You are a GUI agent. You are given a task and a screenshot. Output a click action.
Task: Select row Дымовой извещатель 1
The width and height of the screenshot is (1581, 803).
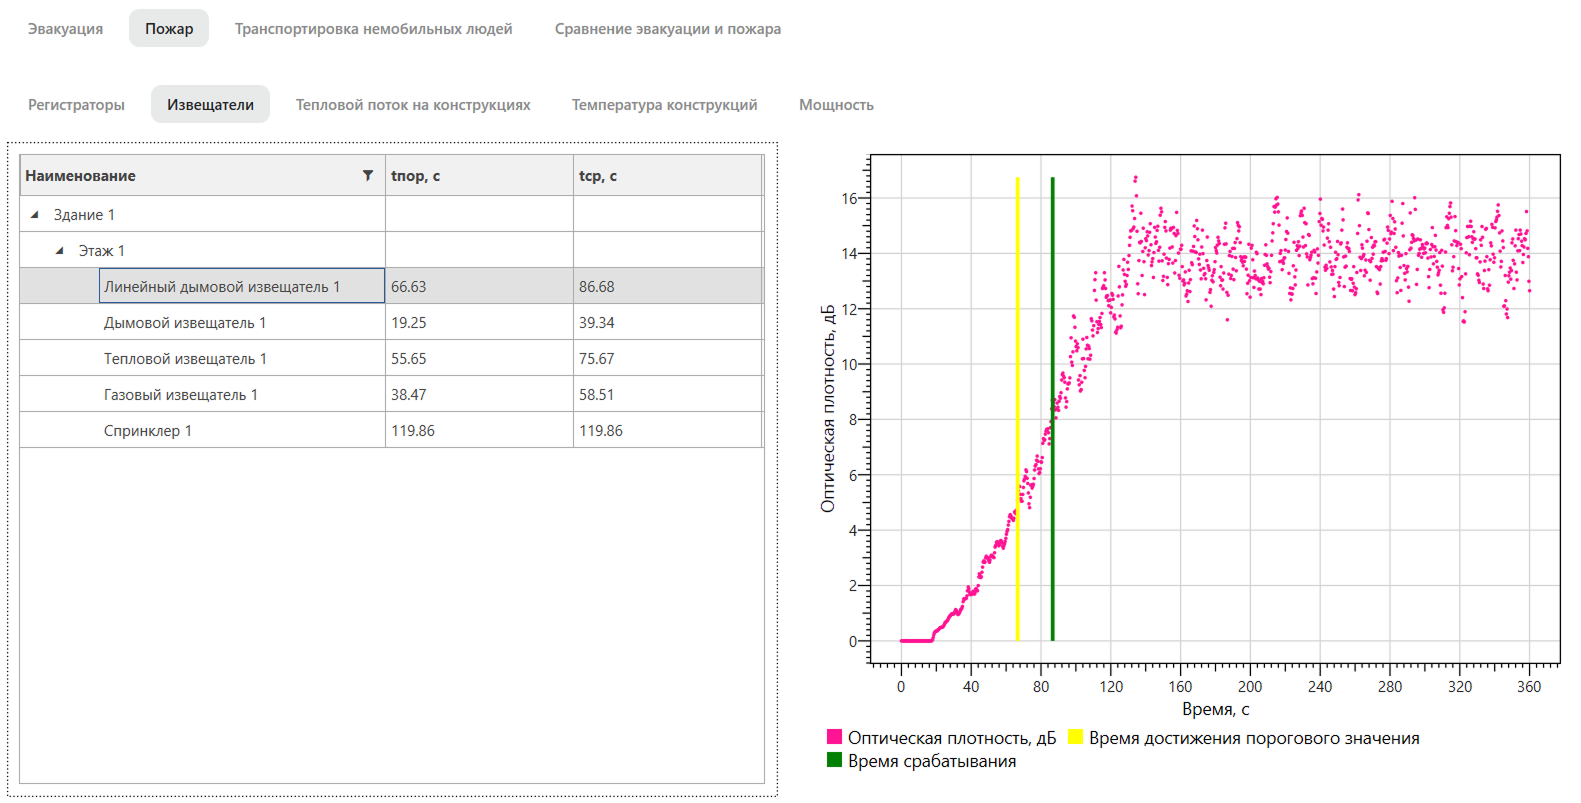tap(391, 322)
